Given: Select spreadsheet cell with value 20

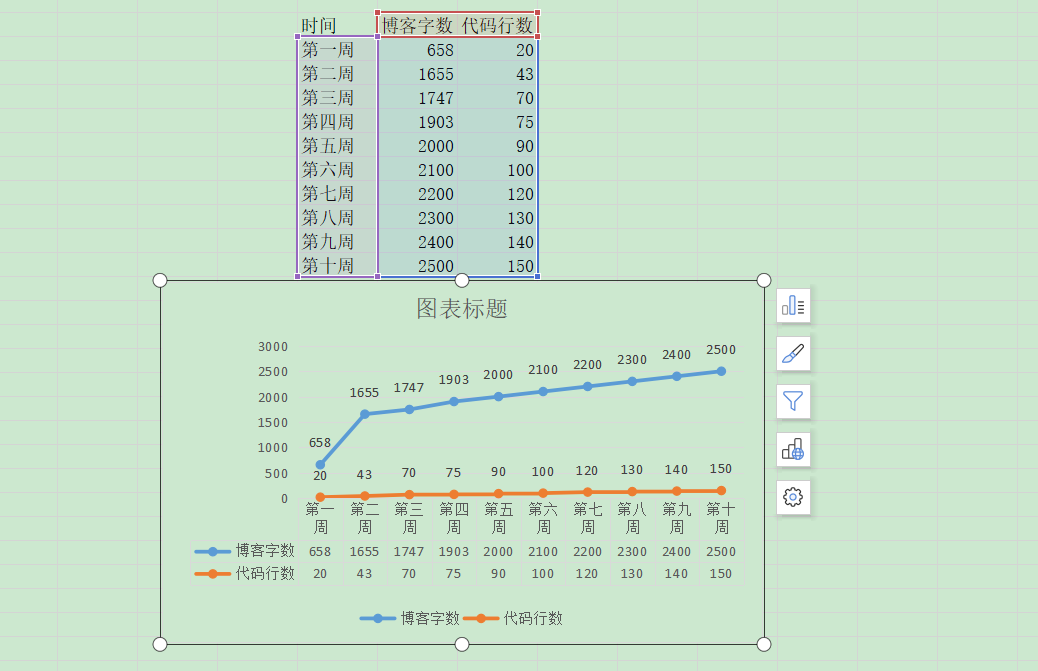Looking at the screenshot, I should coord(497,50).
